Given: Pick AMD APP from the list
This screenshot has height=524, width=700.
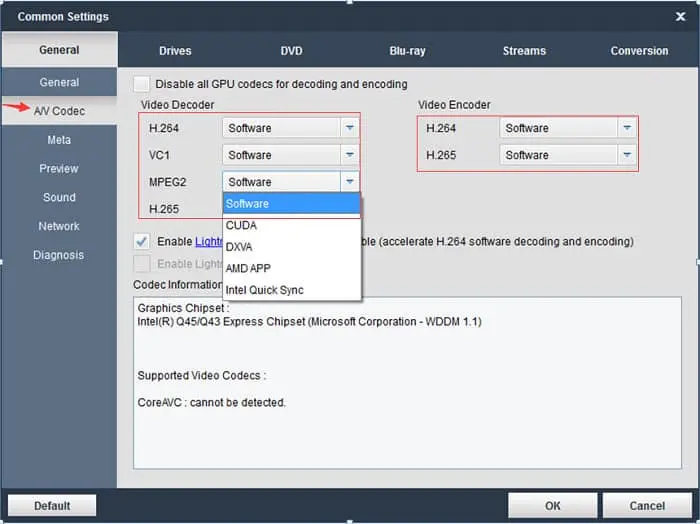Looking at the screenshot, I should click(248, 268).
